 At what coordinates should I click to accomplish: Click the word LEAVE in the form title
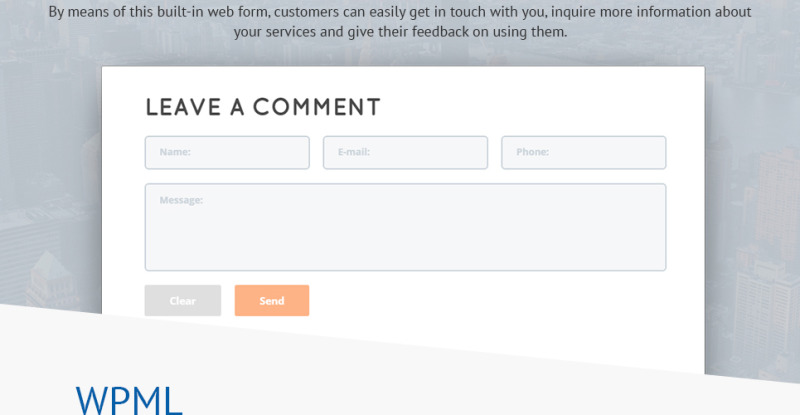[x=183, y=107]
